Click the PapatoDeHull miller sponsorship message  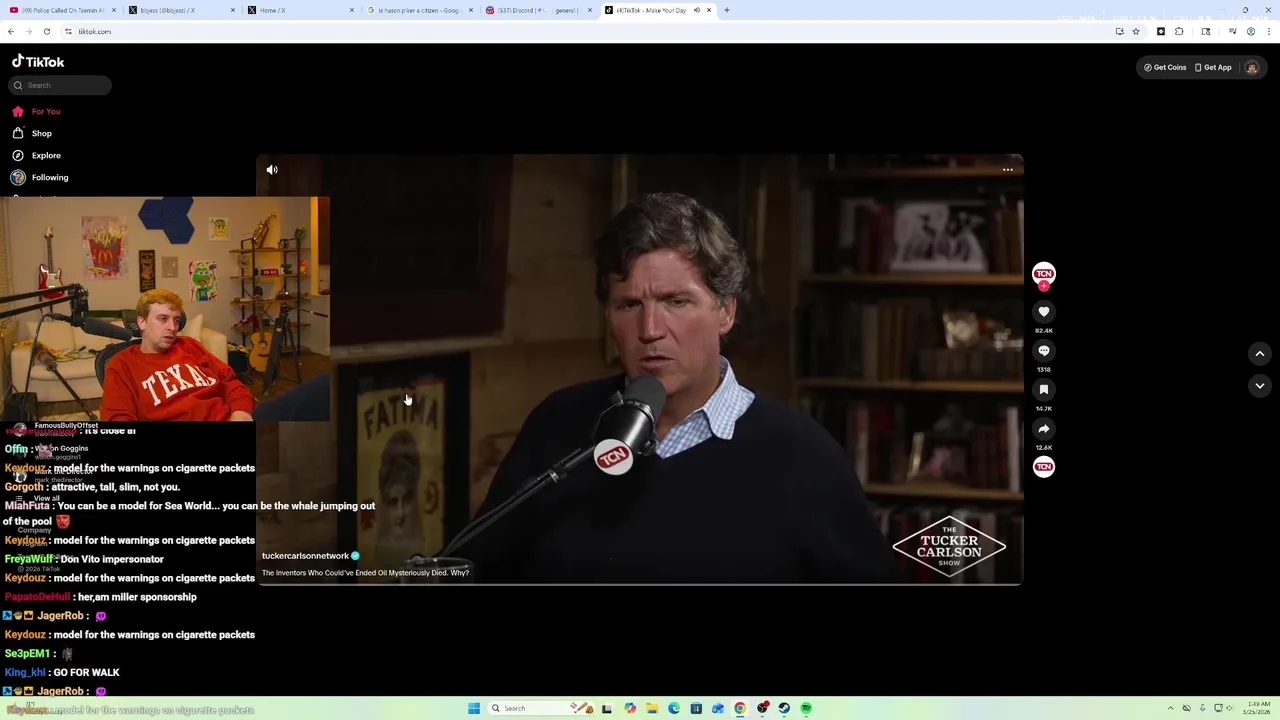pos(100,597)
